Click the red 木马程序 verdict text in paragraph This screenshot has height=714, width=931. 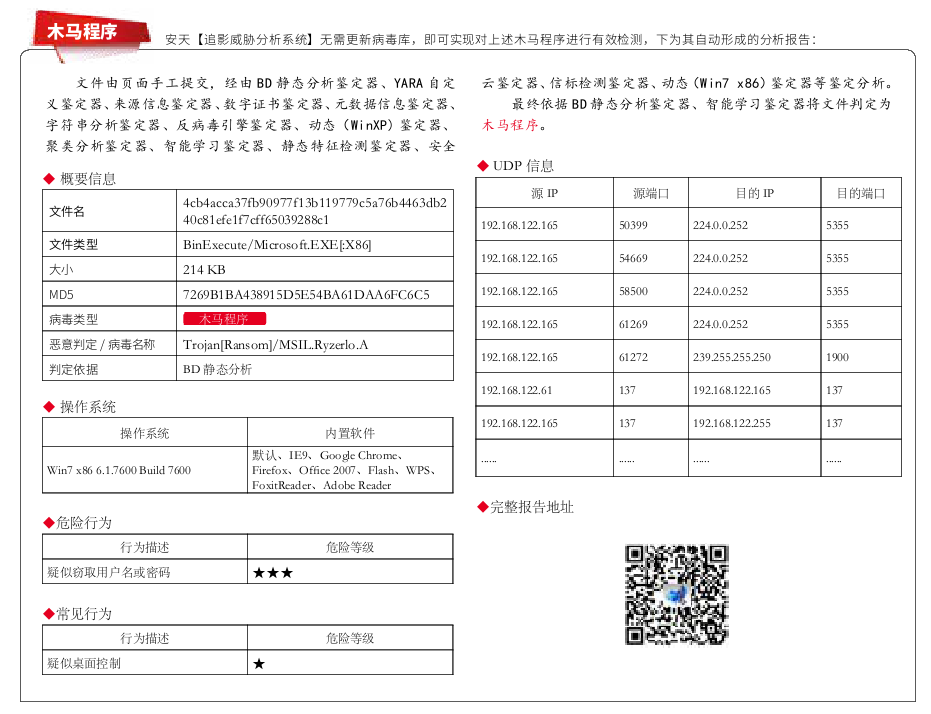[x=509, y=125]
